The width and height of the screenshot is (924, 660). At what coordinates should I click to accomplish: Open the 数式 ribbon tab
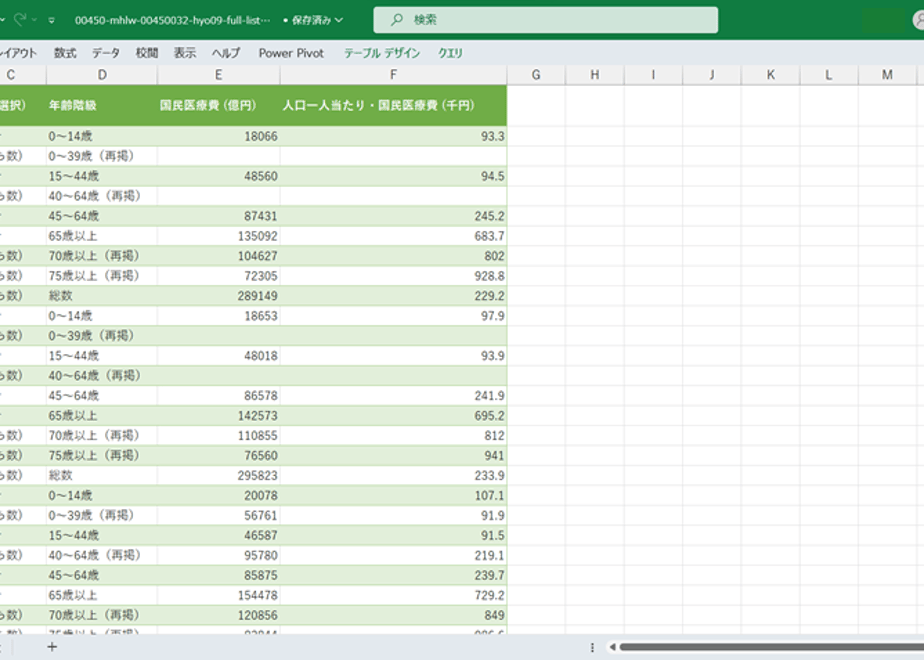(65, 53)
